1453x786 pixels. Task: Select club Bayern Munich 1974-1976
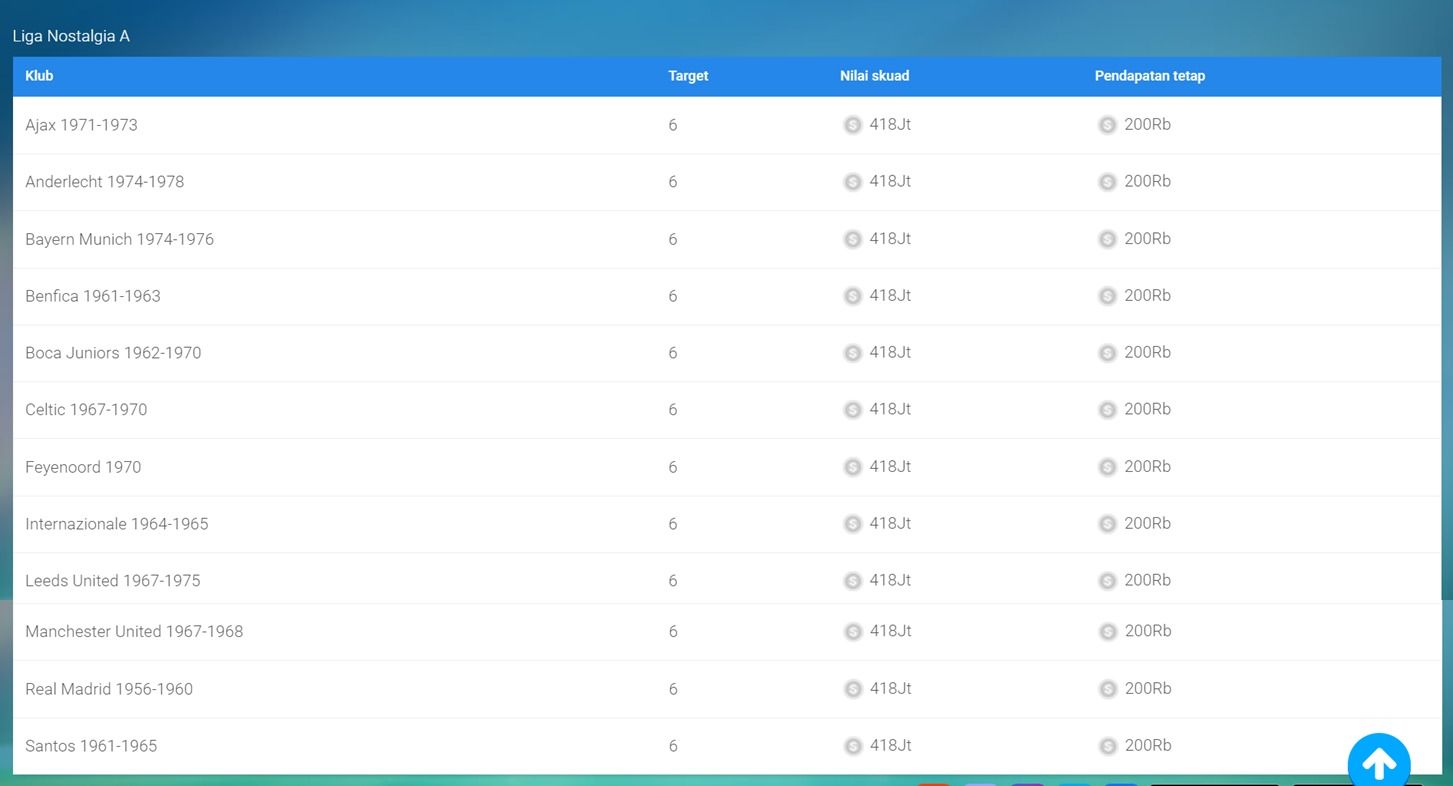click(x=119, y=239)
